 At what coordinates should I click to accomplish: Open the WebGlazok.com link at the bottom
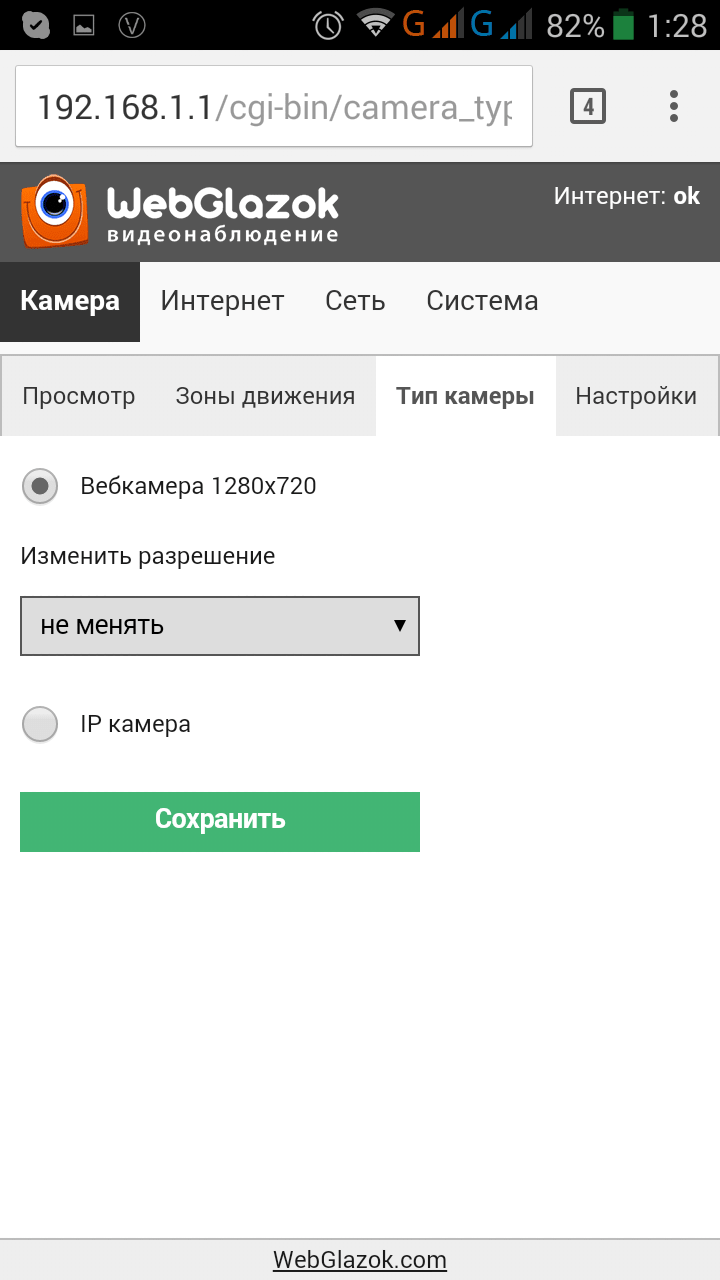tap(360, 1259)
